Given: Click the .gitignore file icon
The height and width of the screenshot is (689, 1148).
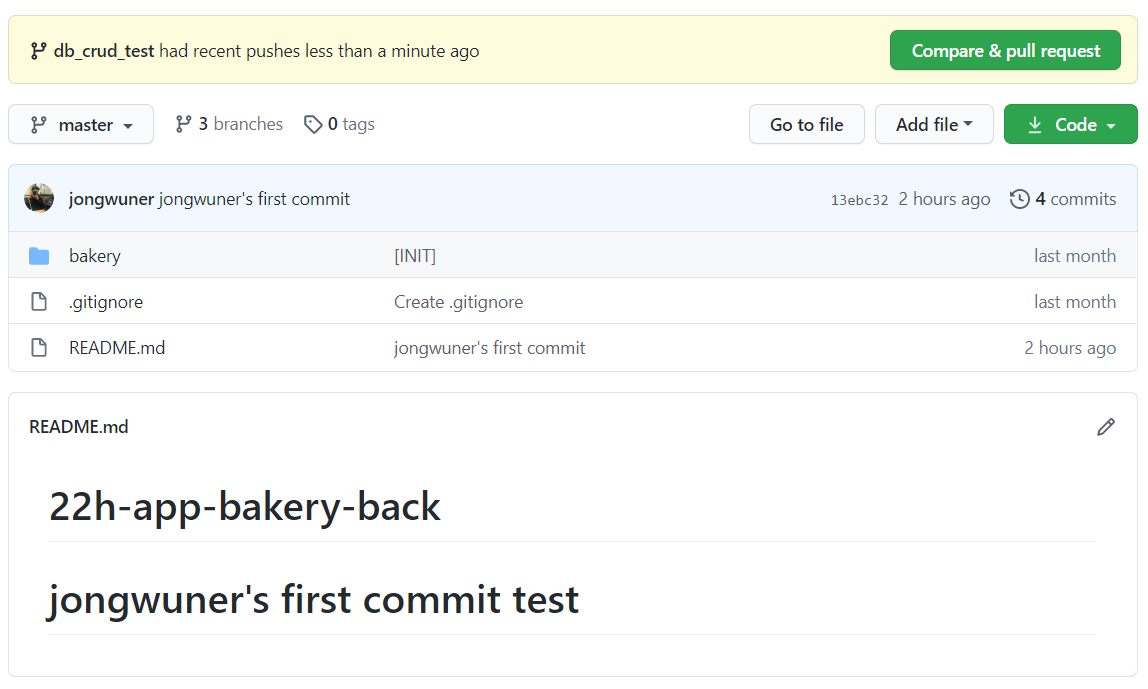Looking at the screenshot, I should [39, 302].
